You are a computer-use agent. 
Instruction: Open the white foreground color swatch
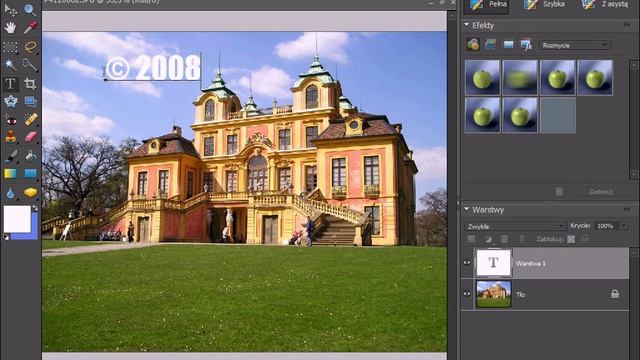pyautogui.click(x=17, y=219)
